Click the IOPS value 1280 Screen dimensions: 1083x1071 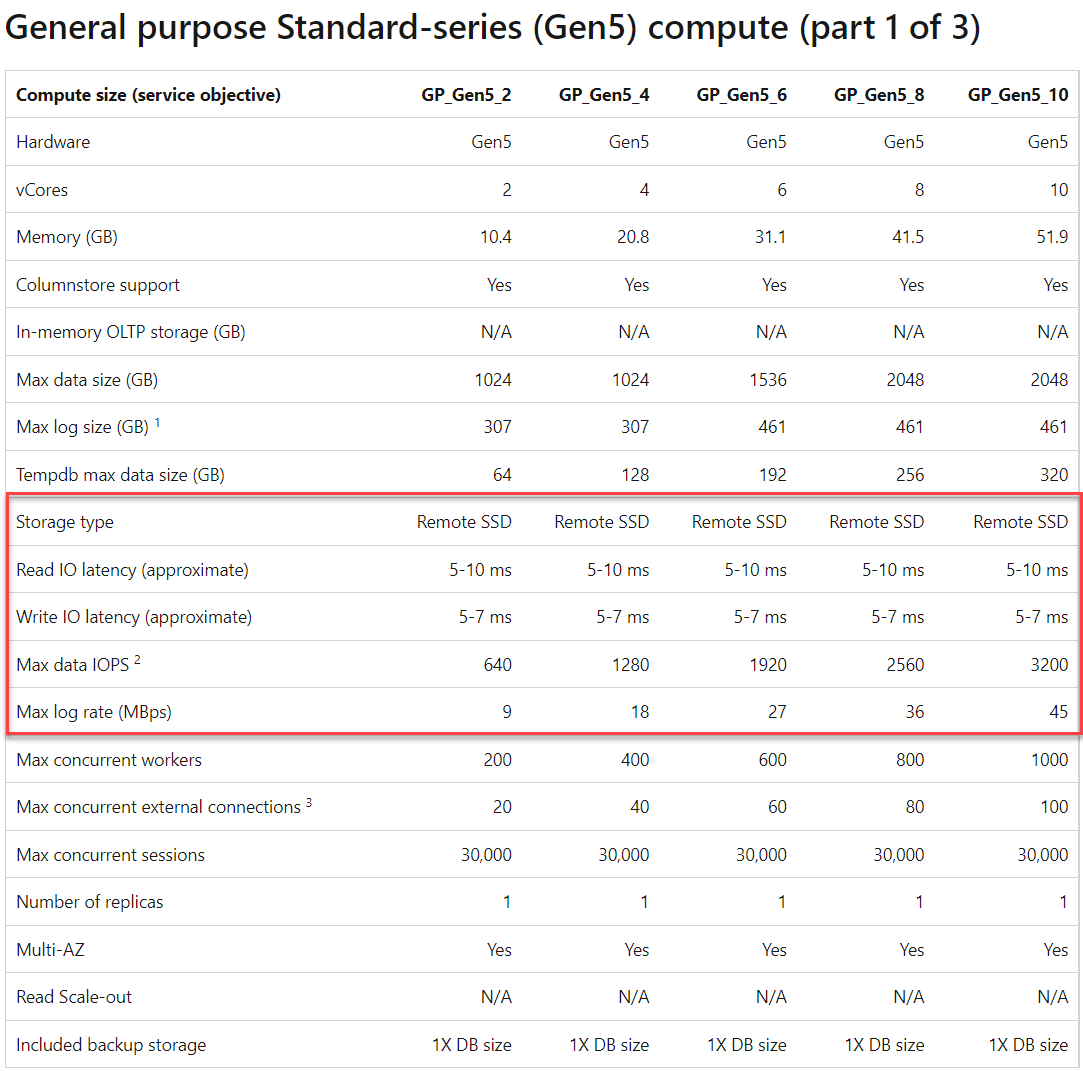pyautogui.click(x=630, y=665)
